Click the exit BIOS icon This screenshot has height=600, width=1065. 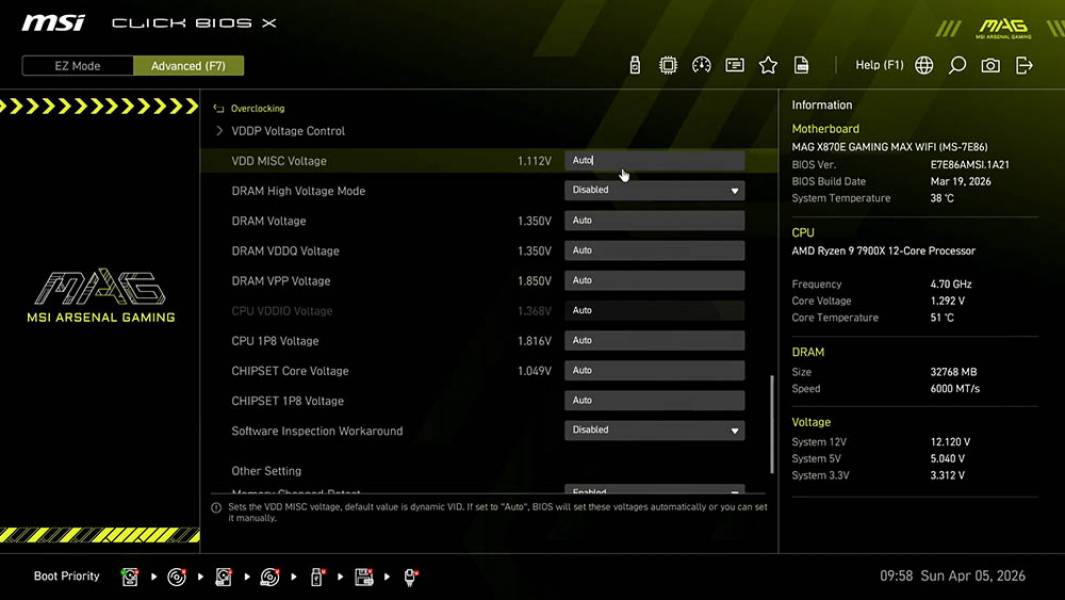coord(1022,64)
